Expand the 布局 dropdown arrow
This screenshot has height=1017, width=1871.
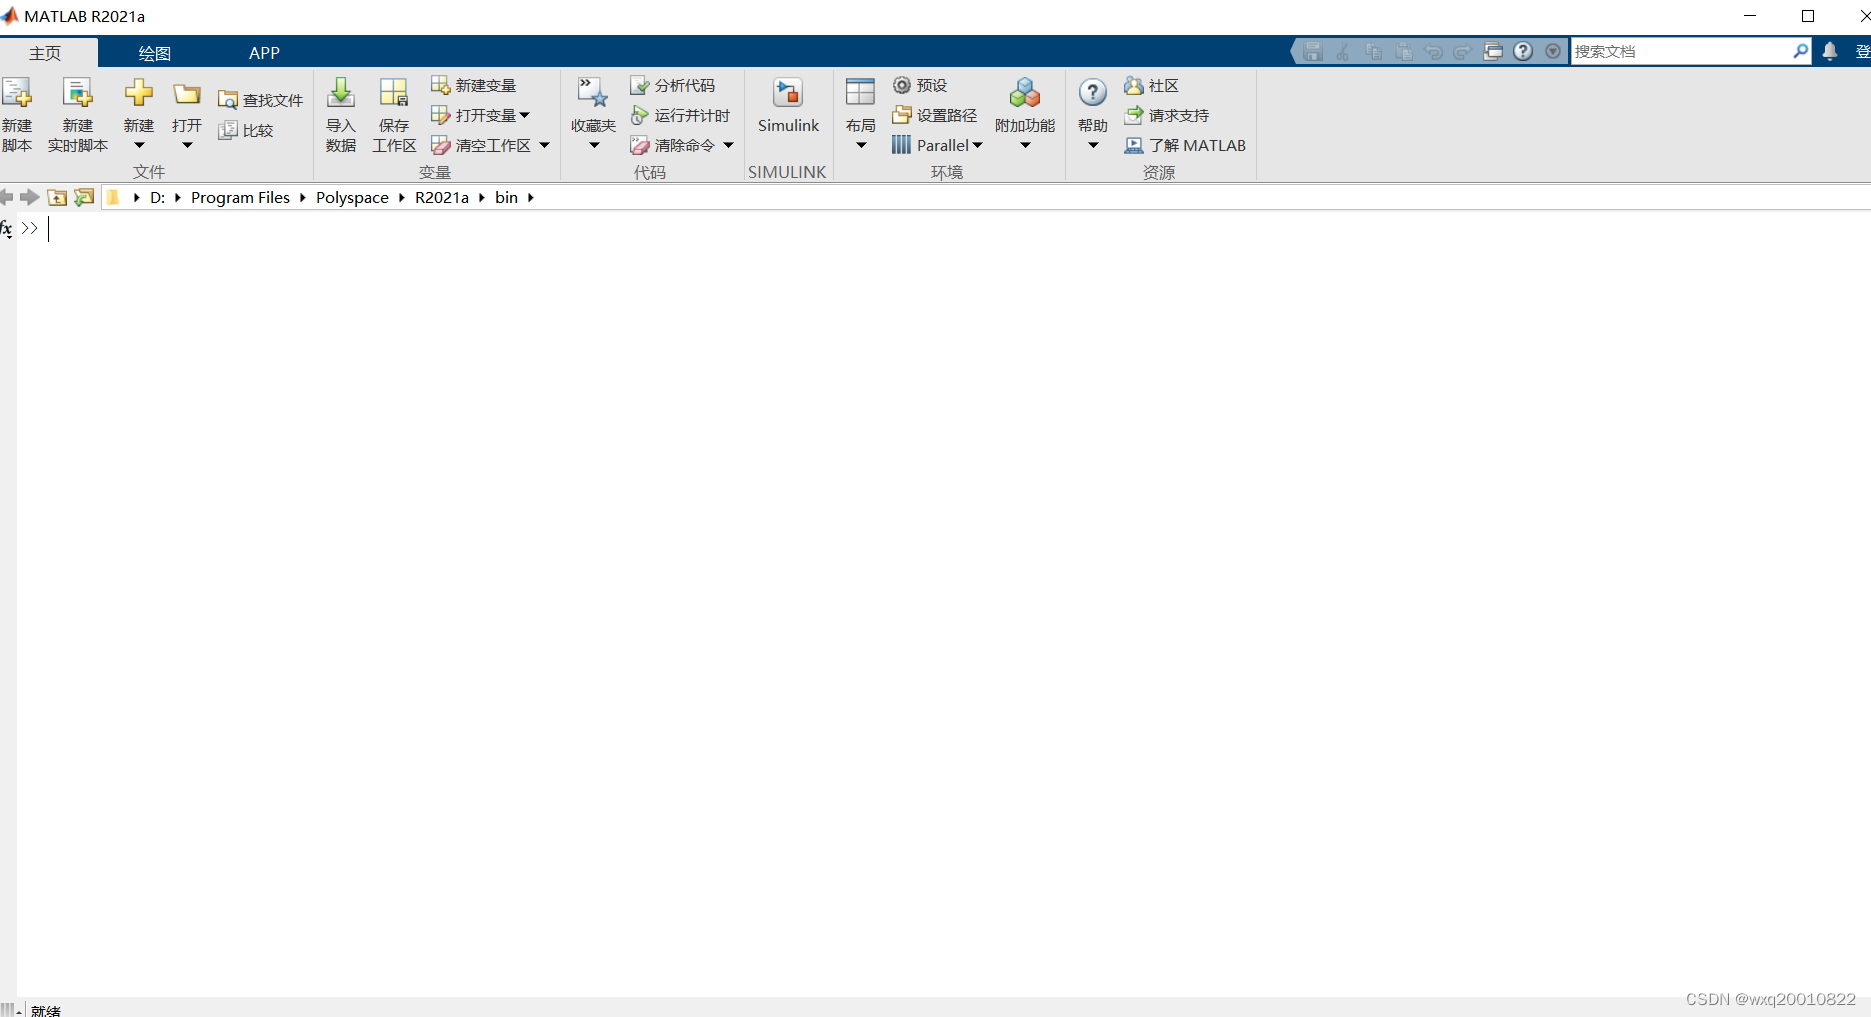861,146
